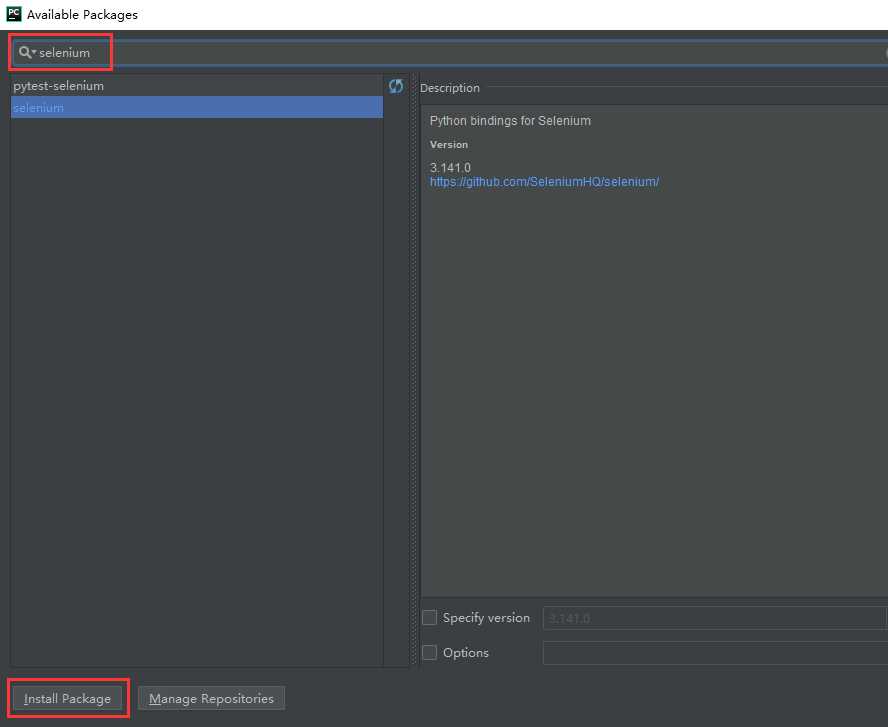Click the search magnifier icon
The width and height of the screenshot is (888, 727).
25,53
